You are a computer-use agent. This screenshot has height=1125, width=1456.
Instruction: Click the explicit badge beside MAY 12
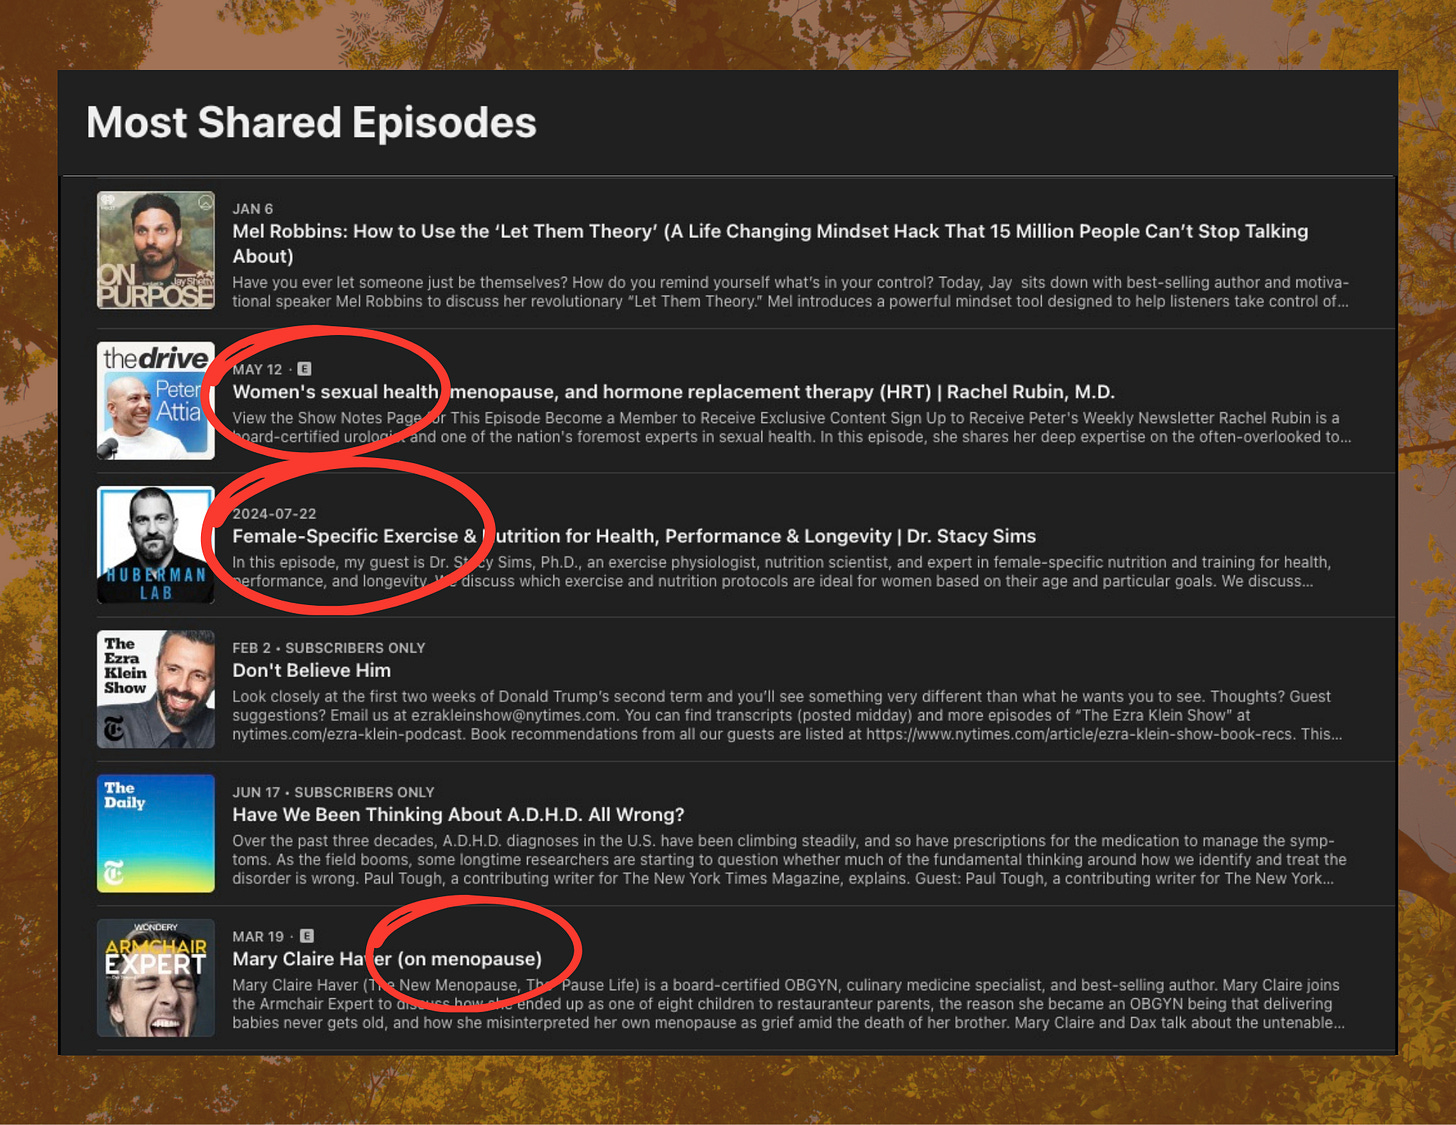[304, 369]
